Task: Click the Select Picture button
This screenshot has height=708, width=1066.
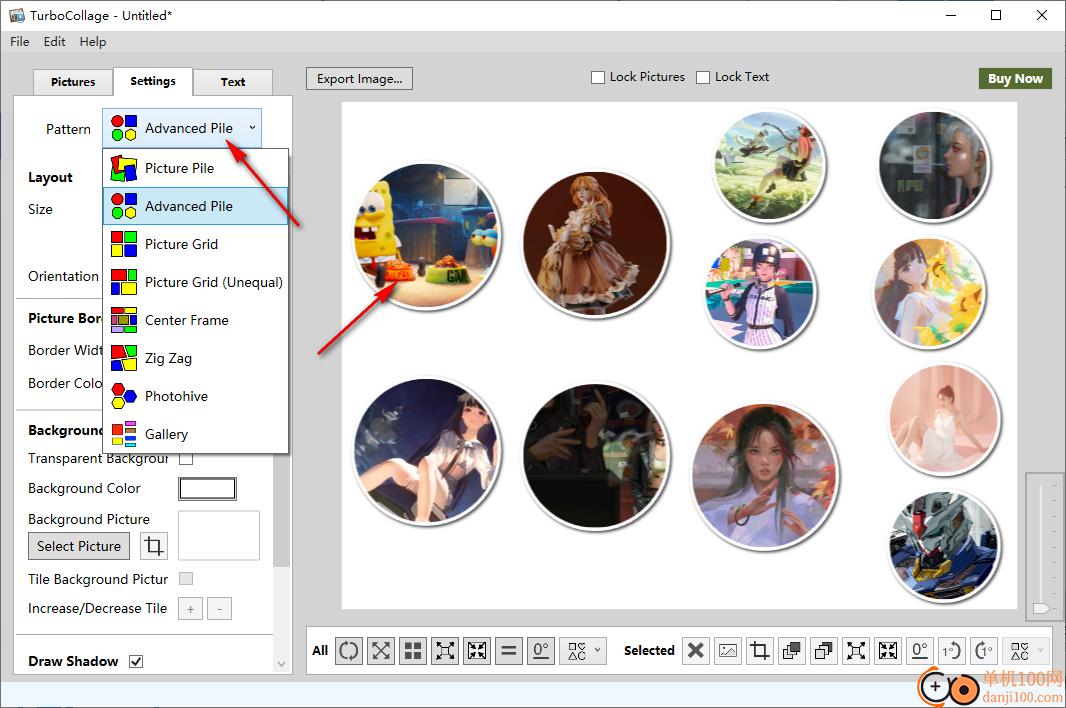Action: point(79,546)
